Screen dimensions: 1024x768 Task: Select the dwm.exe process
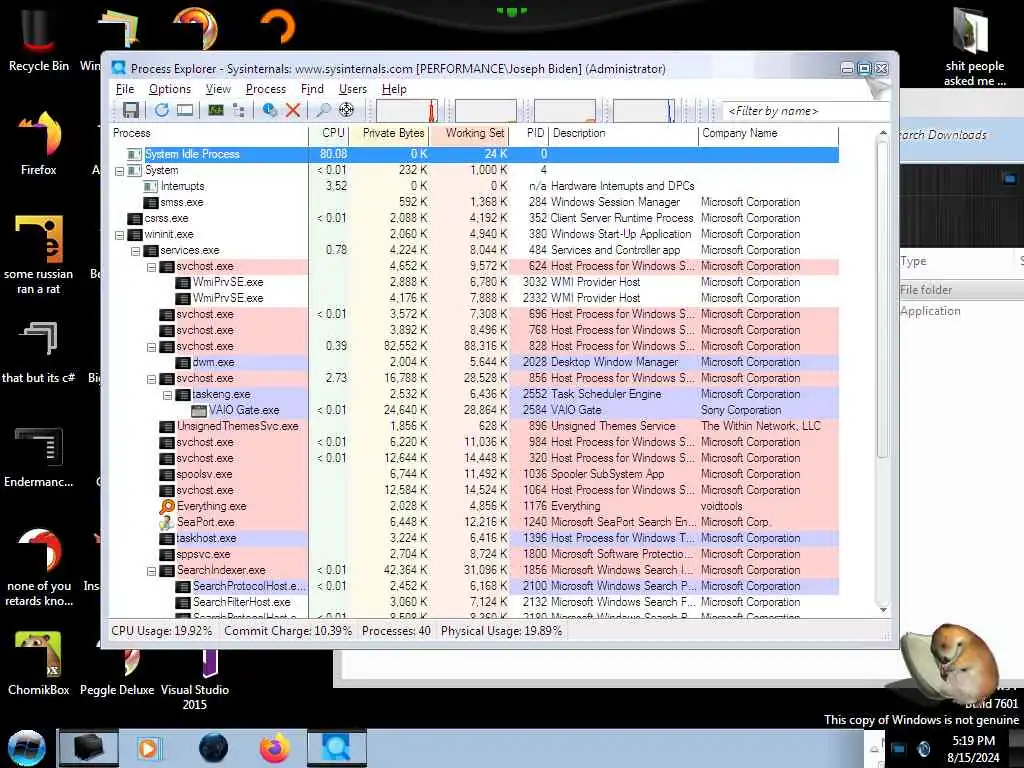tap(475, 362)
